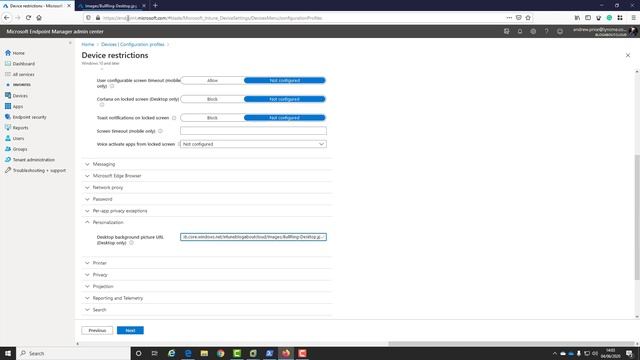Expand the Messaging section

207,164
